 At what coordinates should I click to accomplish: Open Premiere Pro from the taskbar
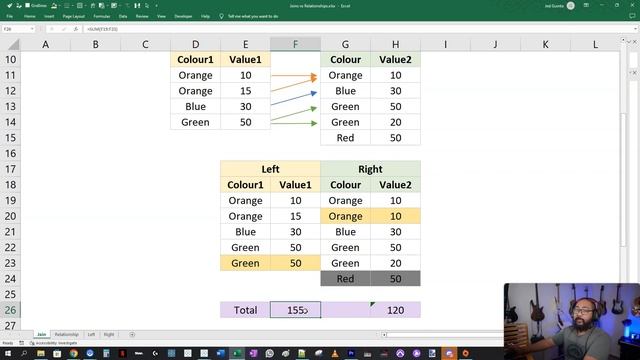tap(351, 353)
